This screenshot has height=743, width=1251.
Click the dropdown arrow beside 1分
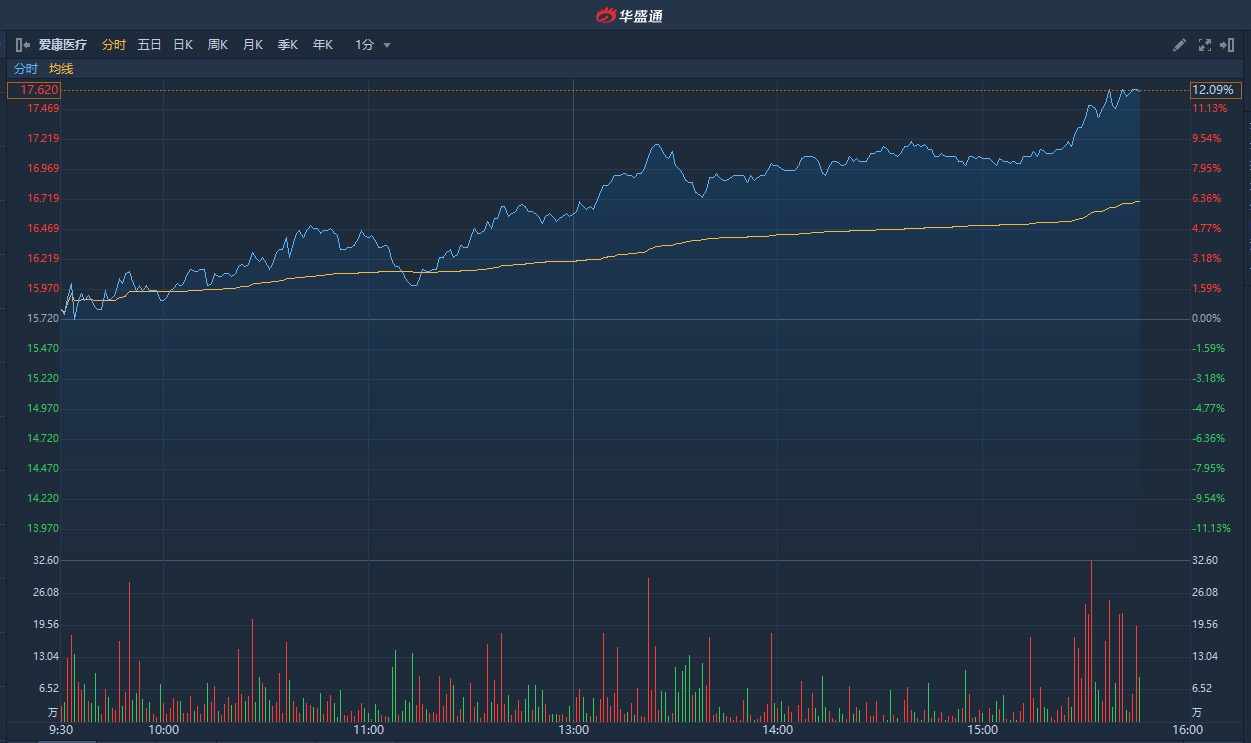coord(387,45)
